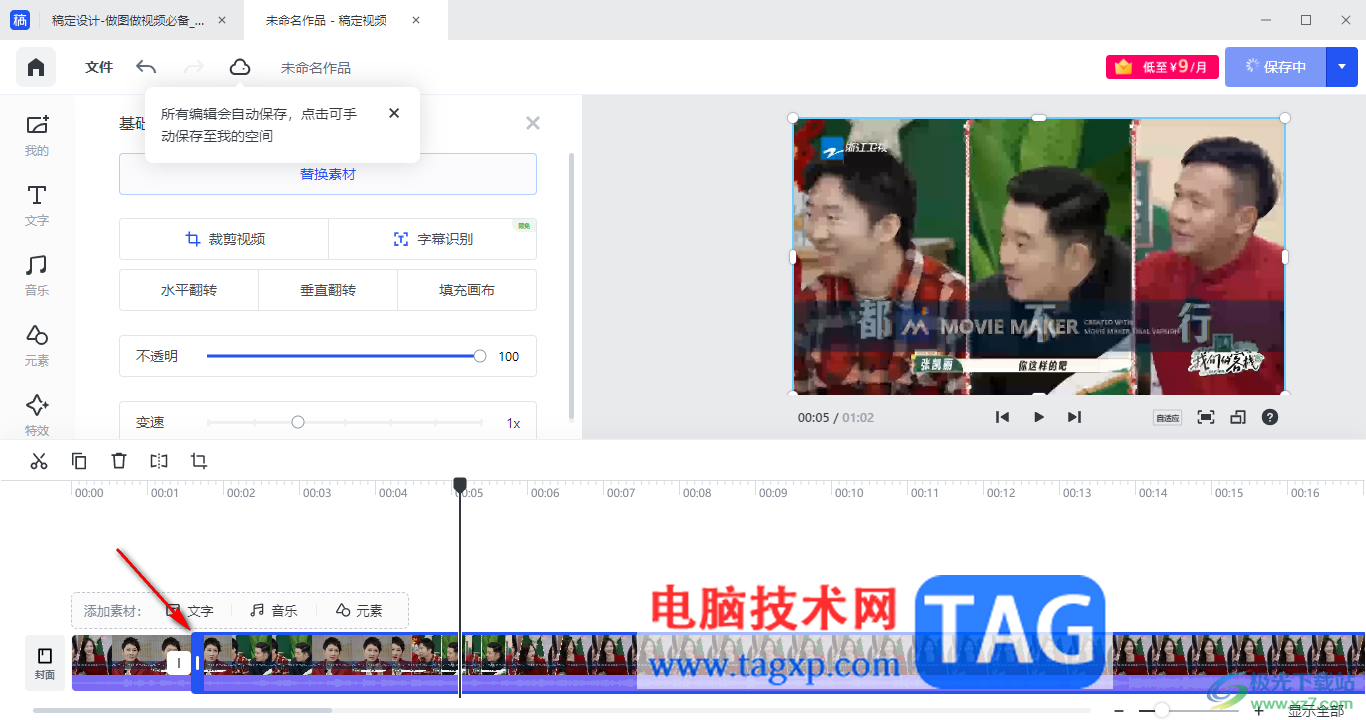Viewport: 1366px width, 720px height.
Task: Dismiss the auto-save tooltip
Action: tap(394, 113)
